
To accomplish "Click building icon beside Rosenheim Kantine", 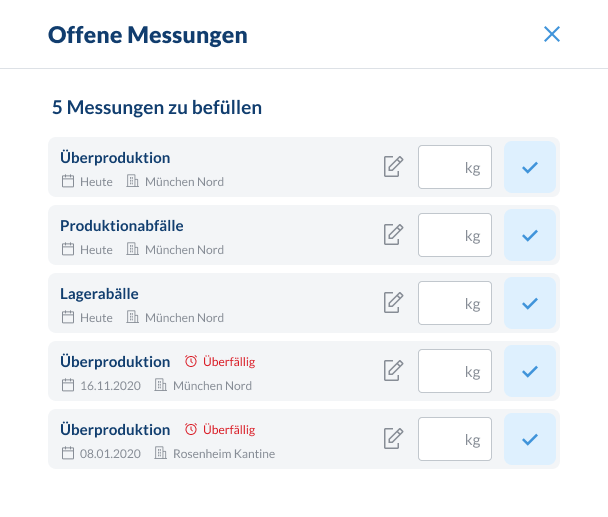I will pyautogui.click(x=160, y=453).
